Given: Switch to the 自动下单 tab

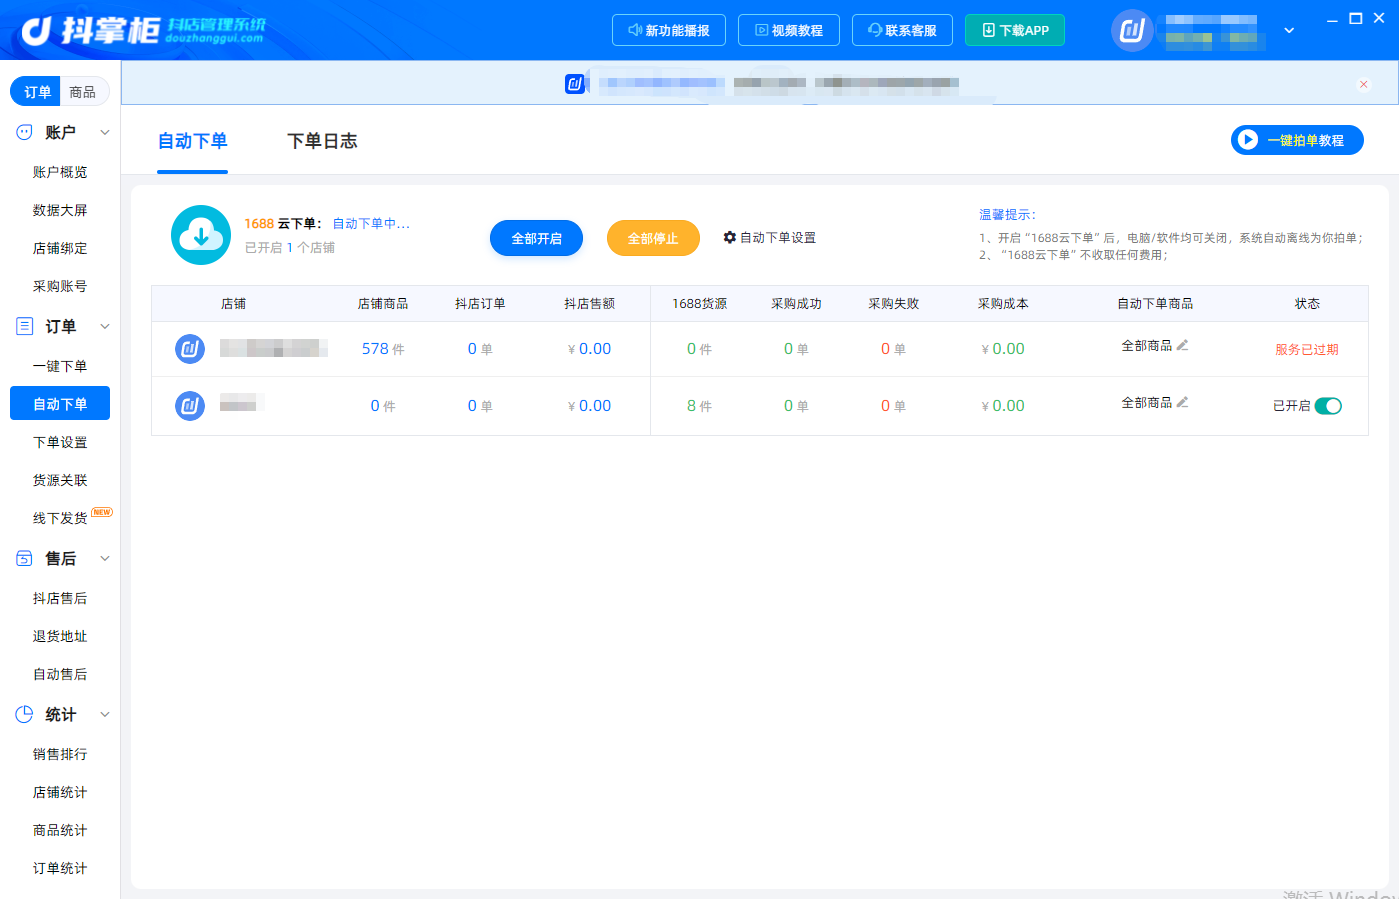Looking at the screenshot, I should pos(193,141).
